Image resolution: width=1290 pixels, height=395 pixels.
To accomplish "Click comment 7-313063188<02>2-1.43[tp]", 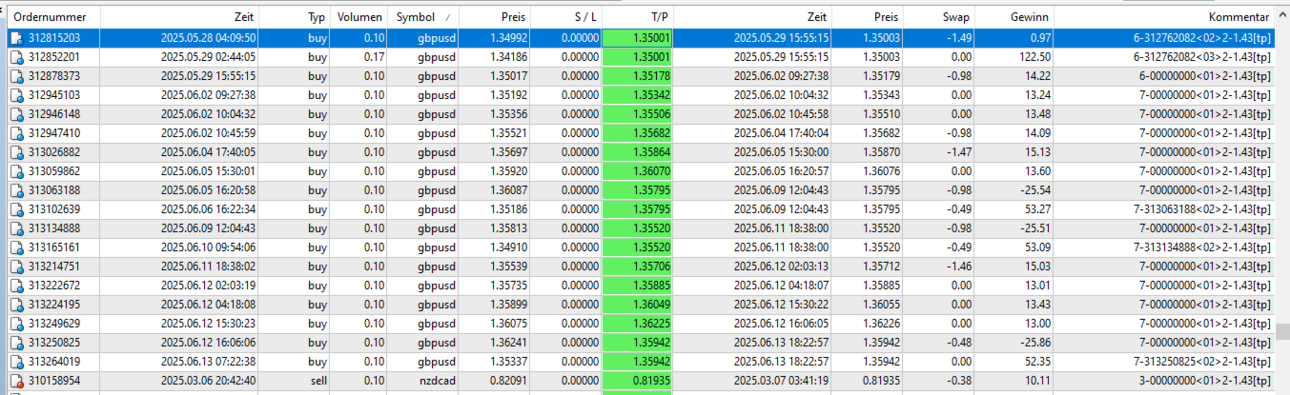I will 1202,209.
